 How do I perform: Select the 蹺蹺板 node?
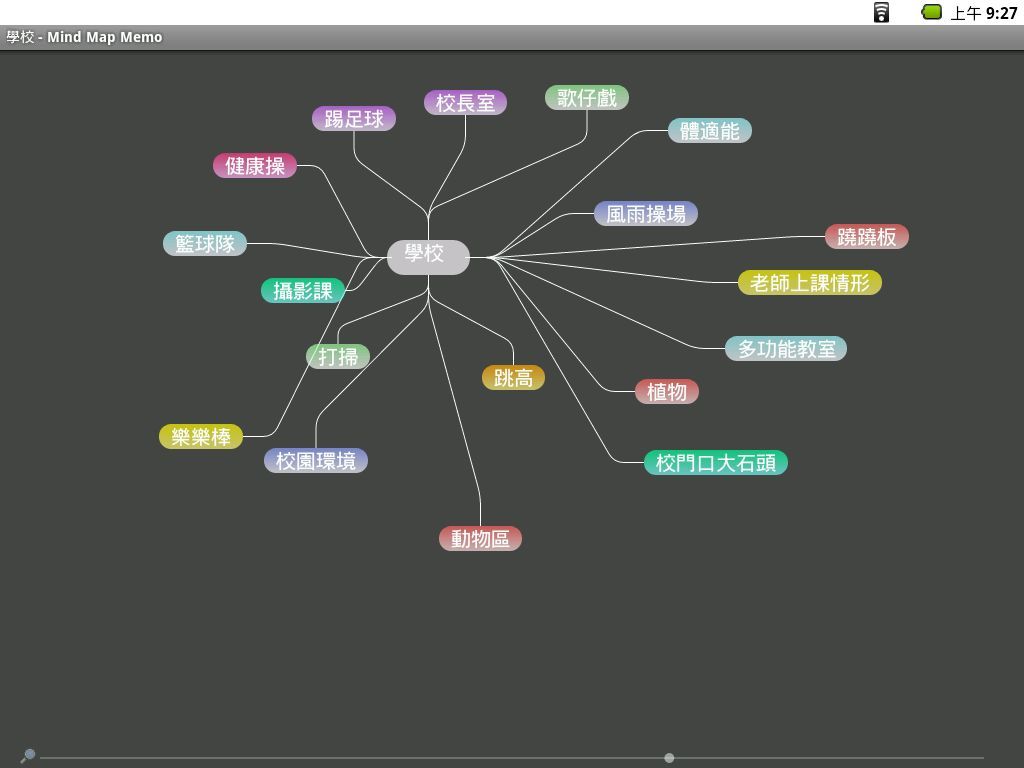click(x=867, y=237)
